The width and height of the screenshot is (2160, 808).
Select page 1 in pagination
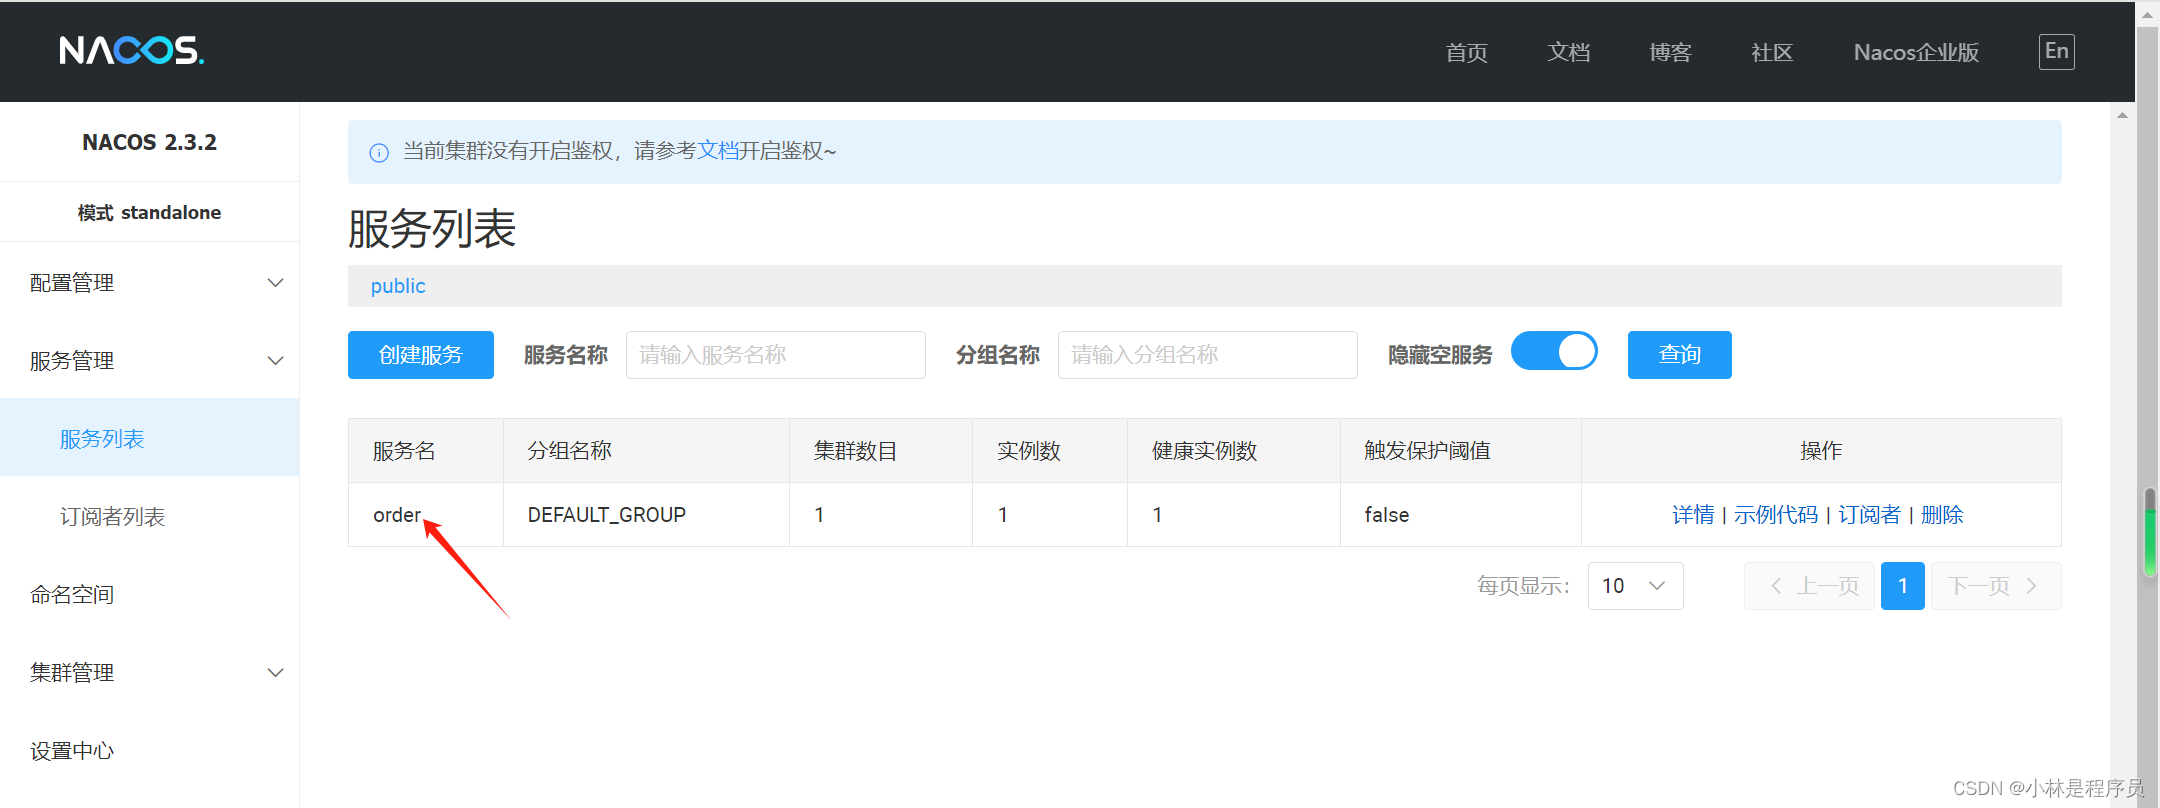pyautogui.click(x=1903, y=586)
